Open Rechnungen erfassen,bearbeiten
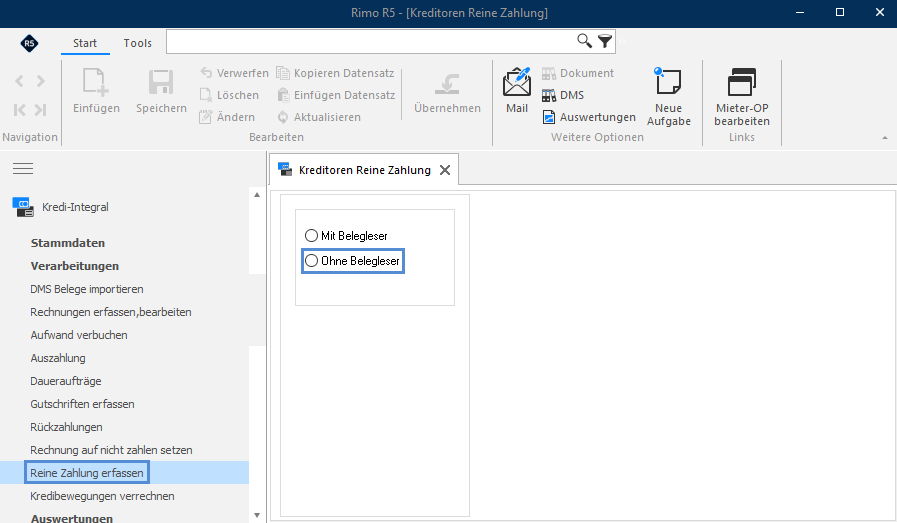Viewport: 897px width, 523px height. (x=110, y=312)
